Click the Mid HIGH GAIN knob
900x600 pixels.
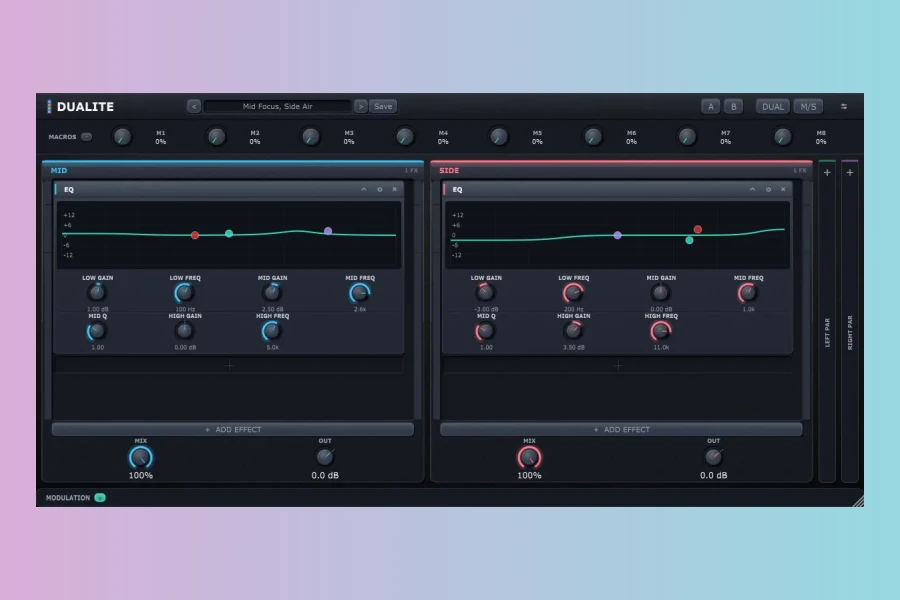[x=184, y=331]
